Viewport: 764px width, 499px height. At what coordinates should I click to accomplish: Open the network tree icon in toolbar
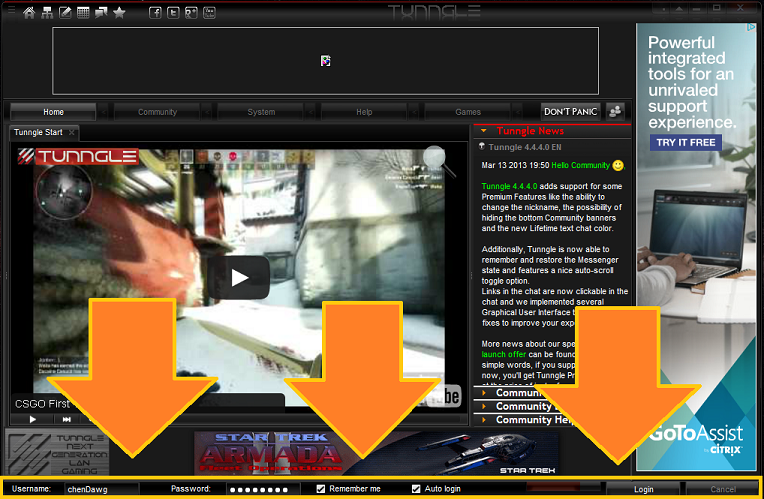tap(47, 13)
